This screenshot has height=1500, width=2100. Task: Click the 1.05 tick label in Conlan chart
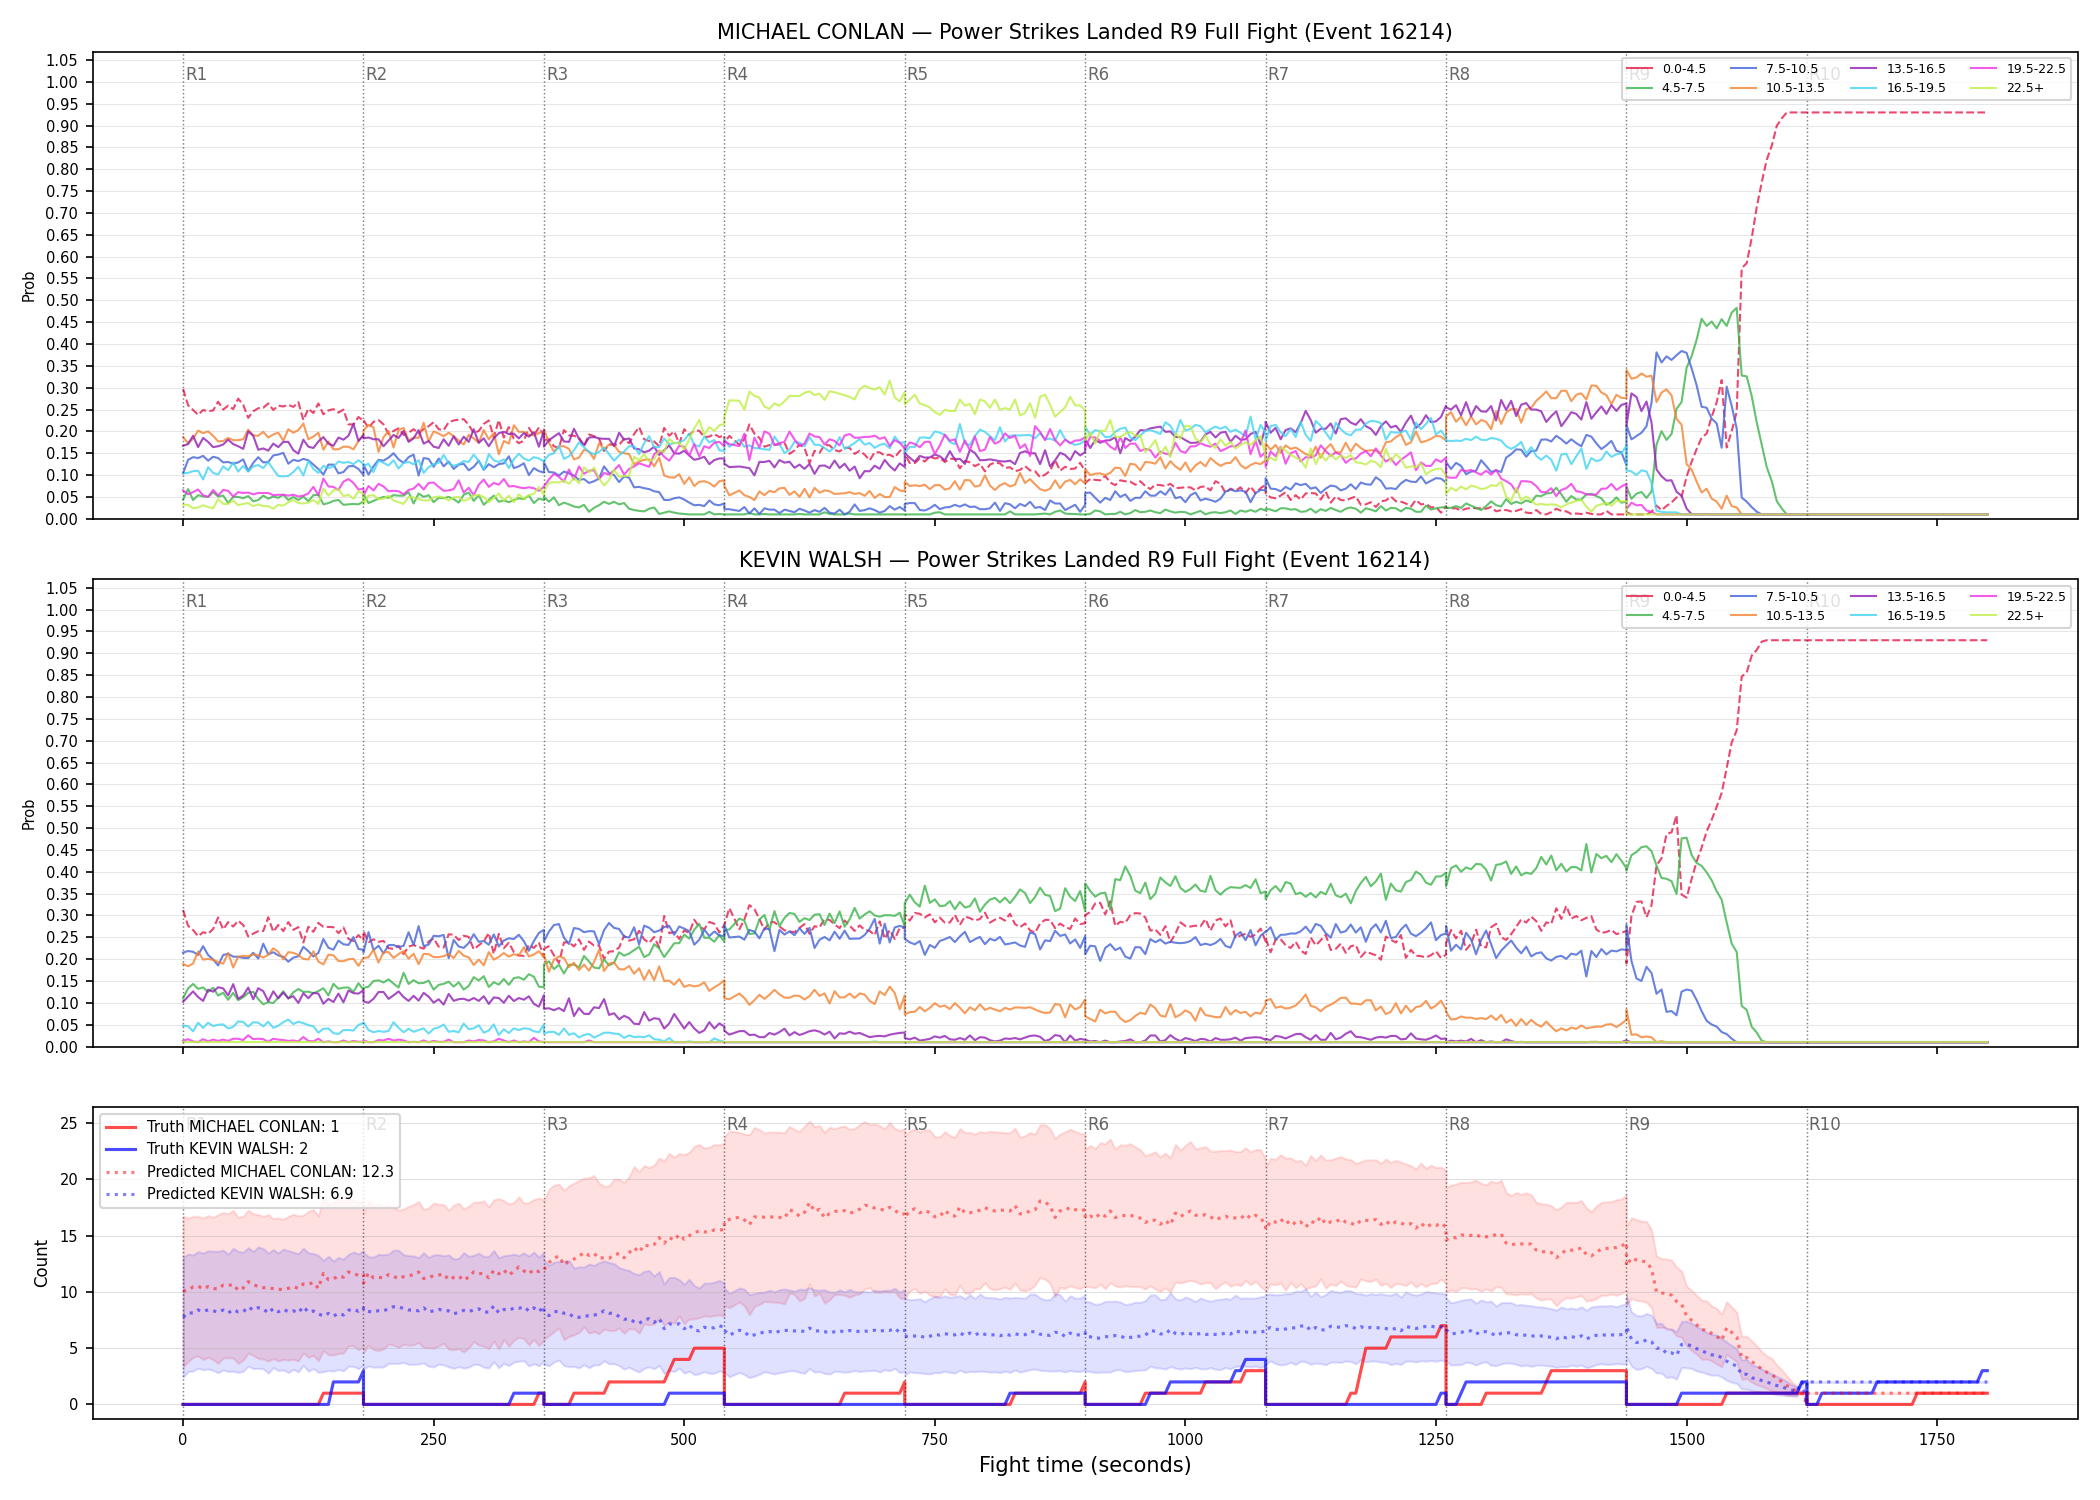(x=62, y=61)
